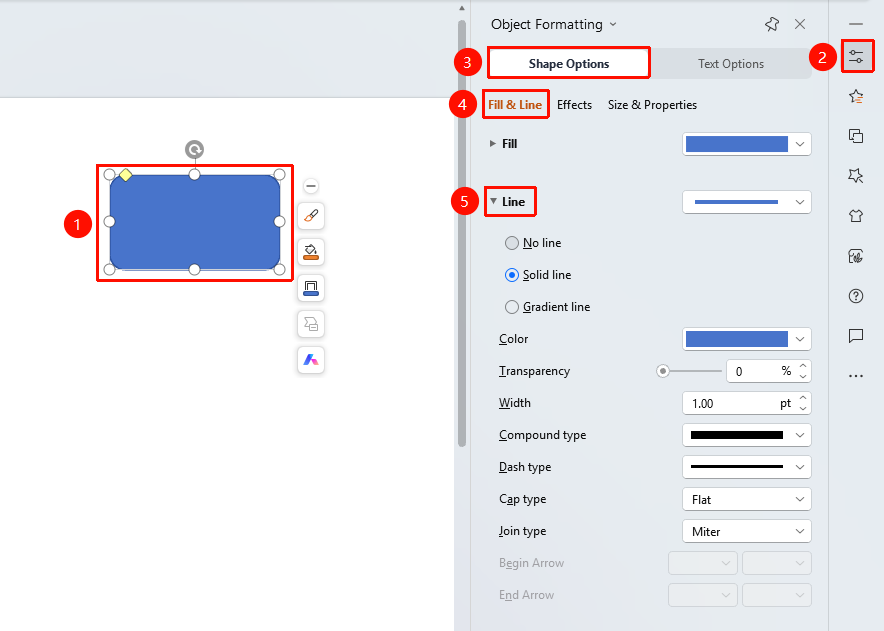
Task: Open the comment bubble icon in sidebar
Action: coord(856,336)
